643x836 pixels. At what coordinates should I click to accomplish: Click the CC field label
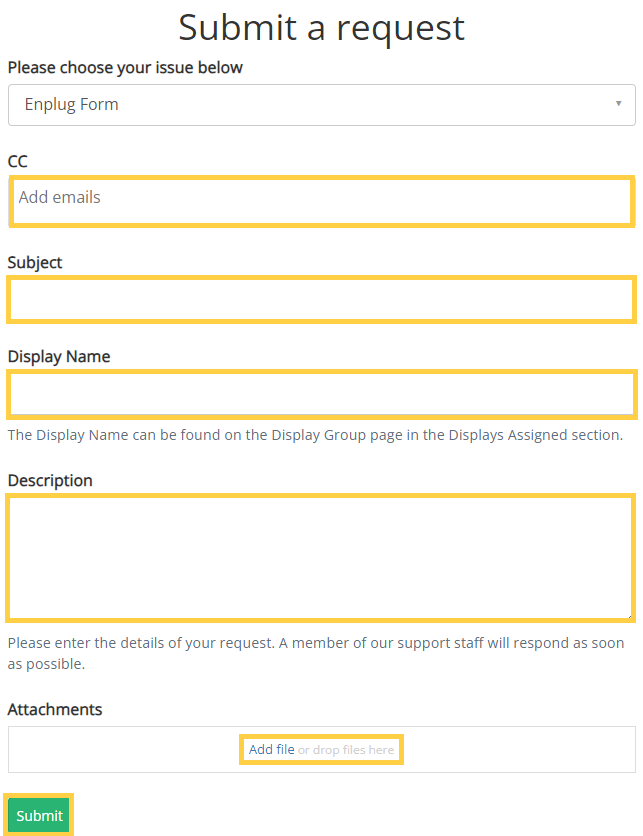[x=18, y=161]
